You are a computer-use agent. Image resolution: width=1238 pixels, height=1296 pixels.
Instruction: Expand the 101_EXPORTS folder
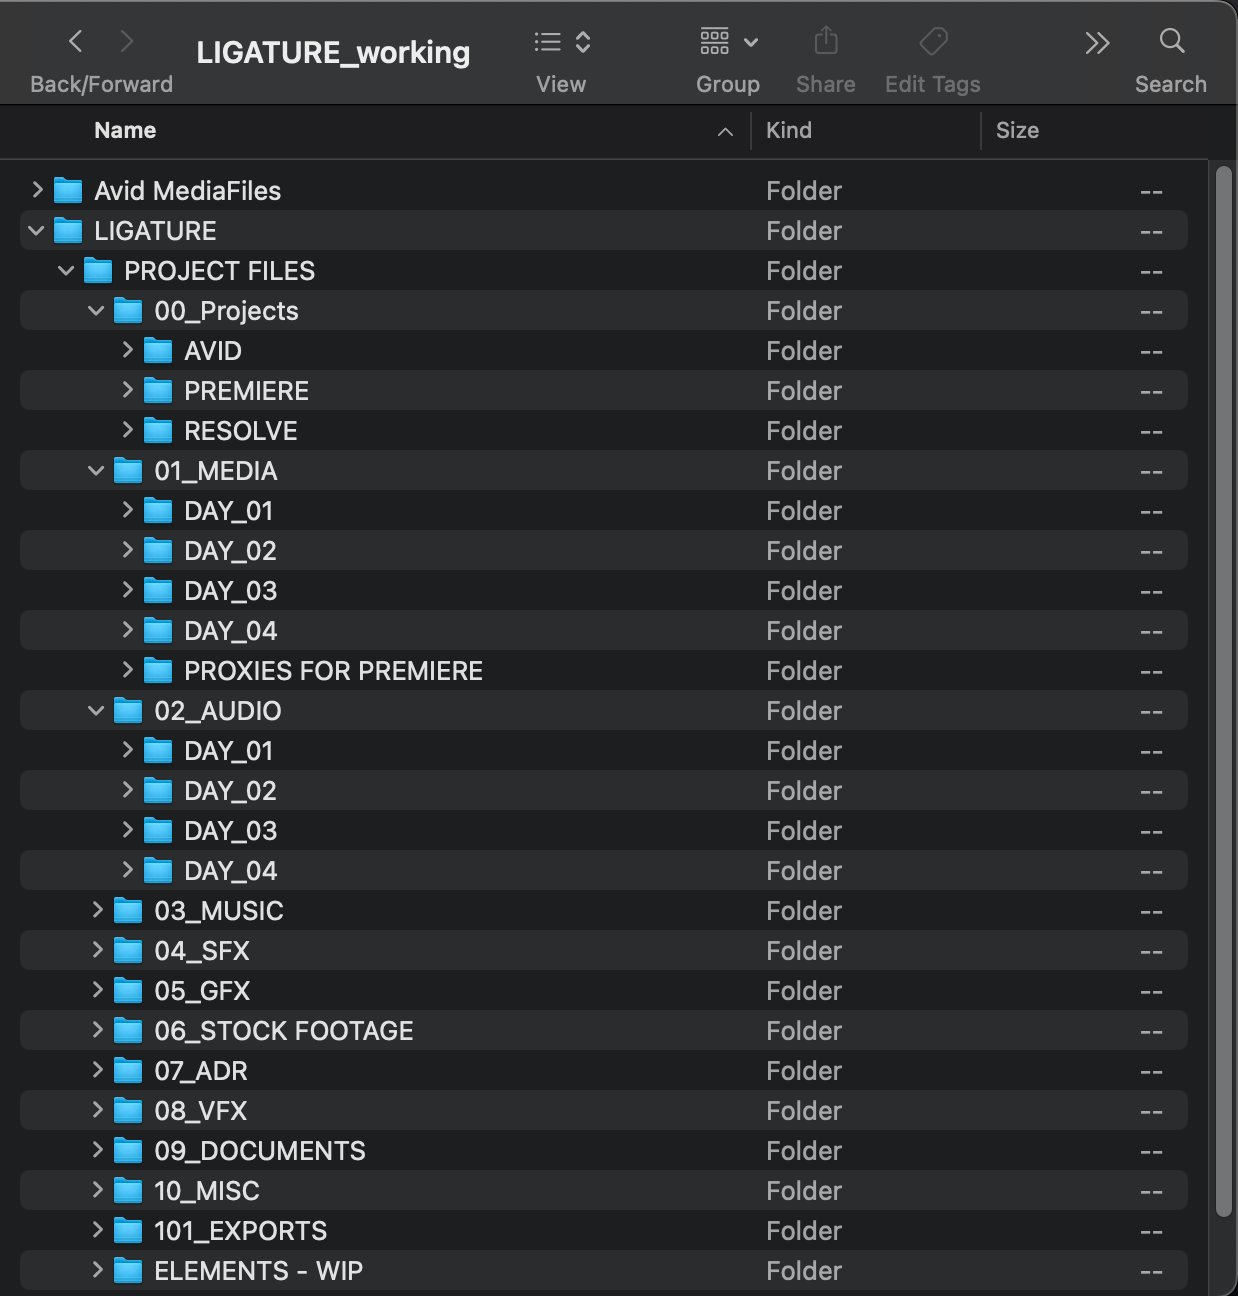point(97,1229)
